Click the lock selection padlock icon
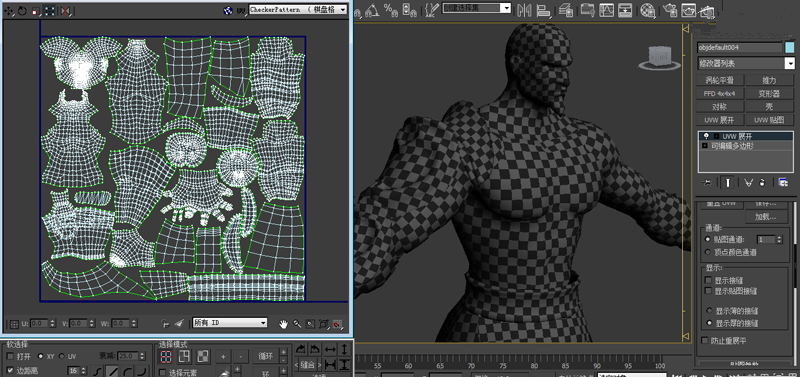This screenshot has width=800, height=377. tap(165, 323)
